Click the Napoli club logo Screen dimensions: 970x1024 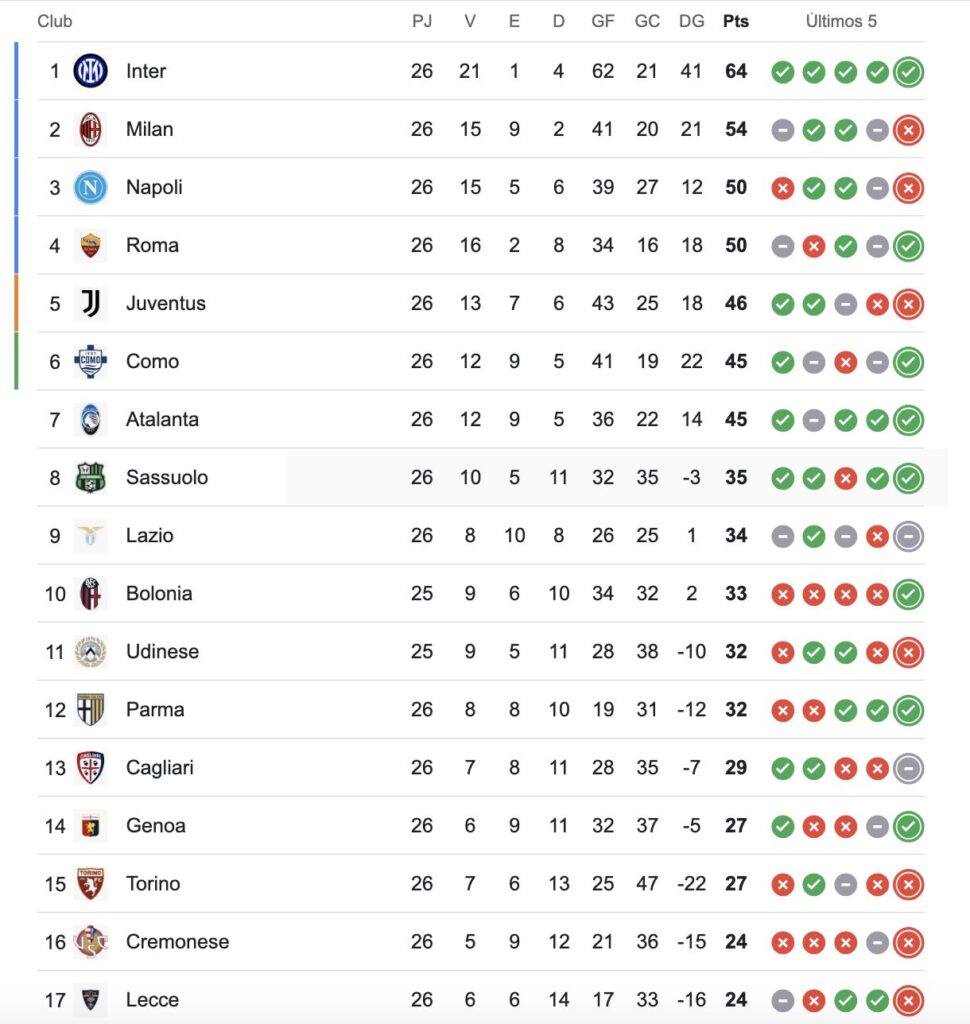coord(90,187)
